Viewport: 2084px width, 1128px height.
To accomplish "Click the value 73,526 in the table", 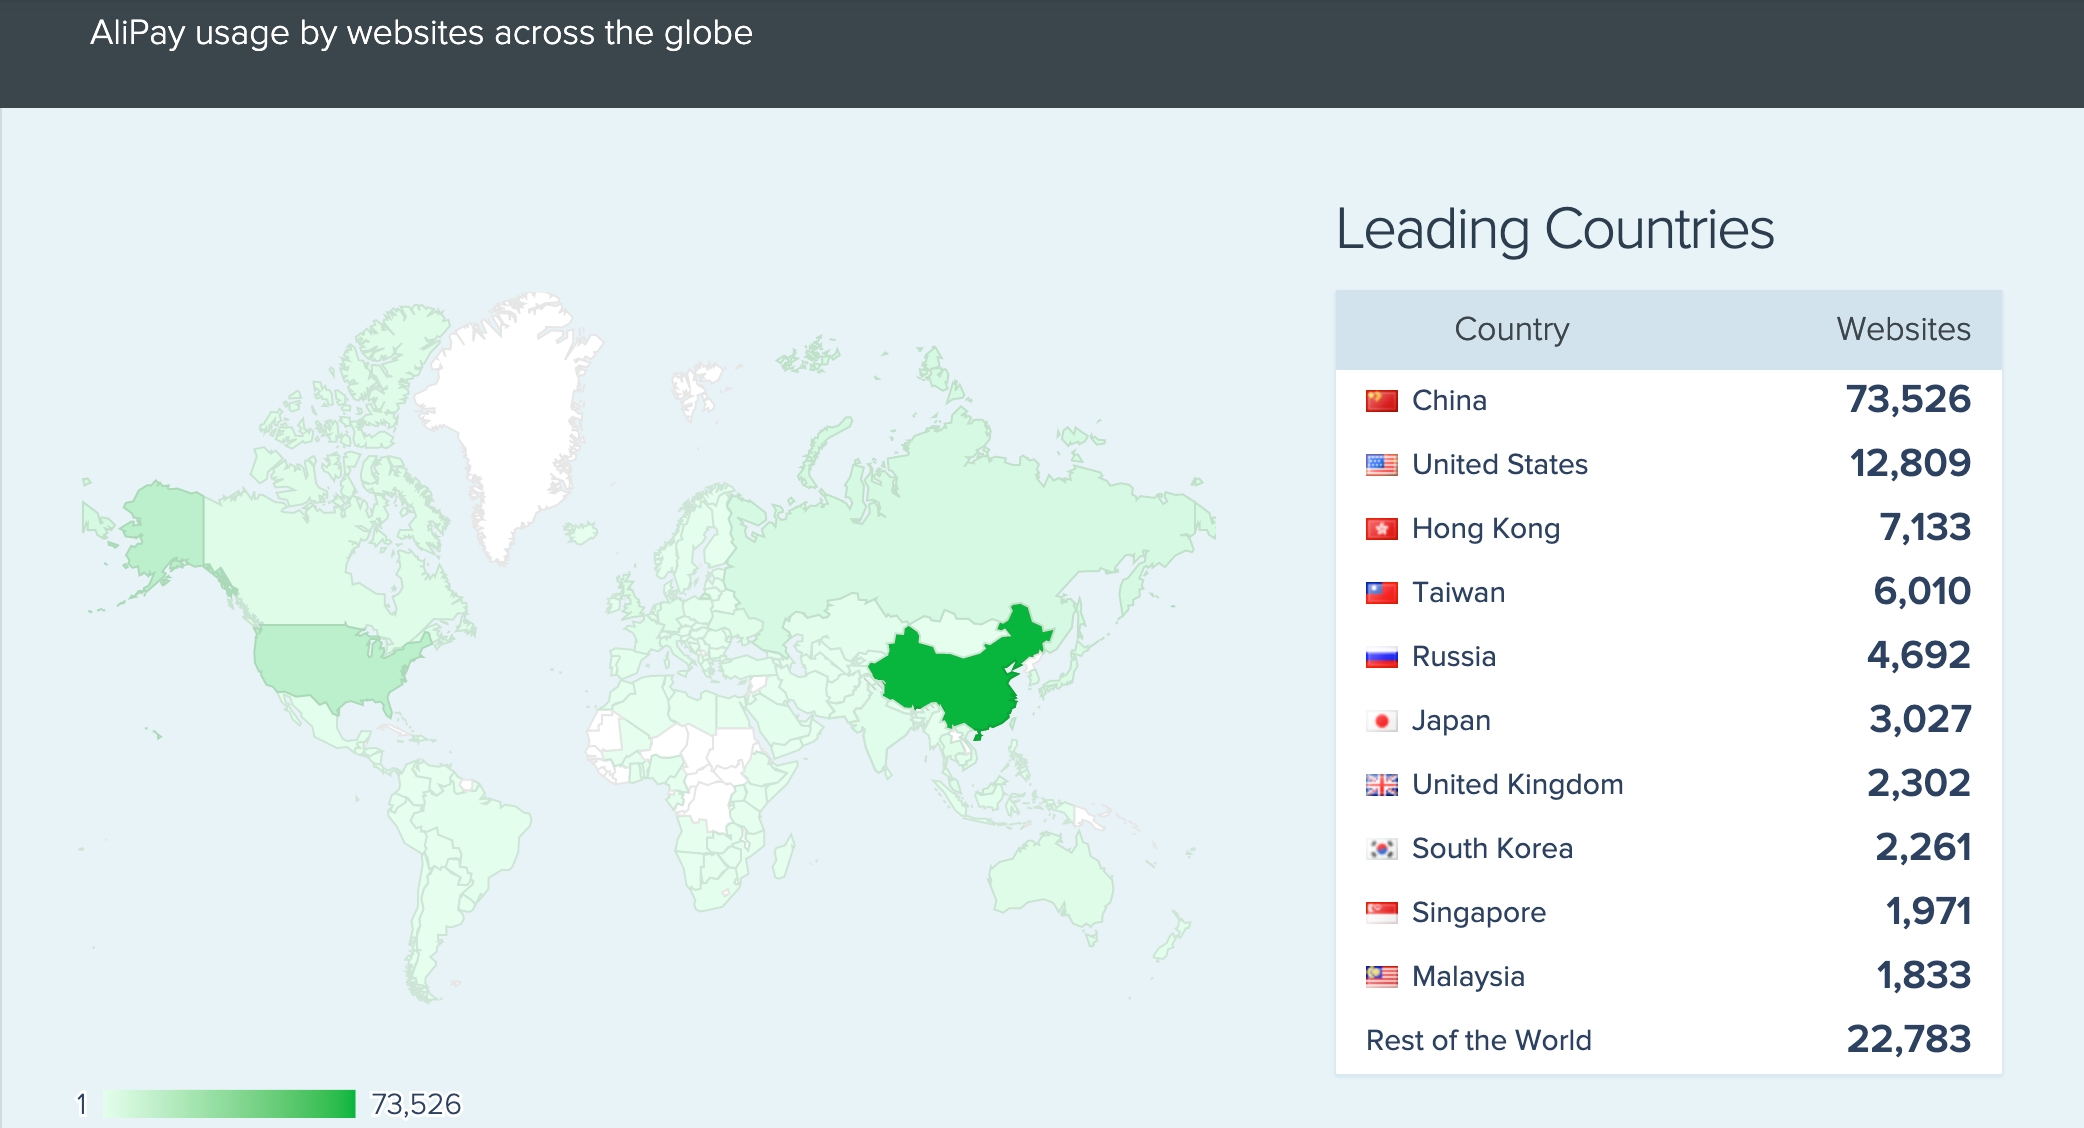I will coord(1908,400).
